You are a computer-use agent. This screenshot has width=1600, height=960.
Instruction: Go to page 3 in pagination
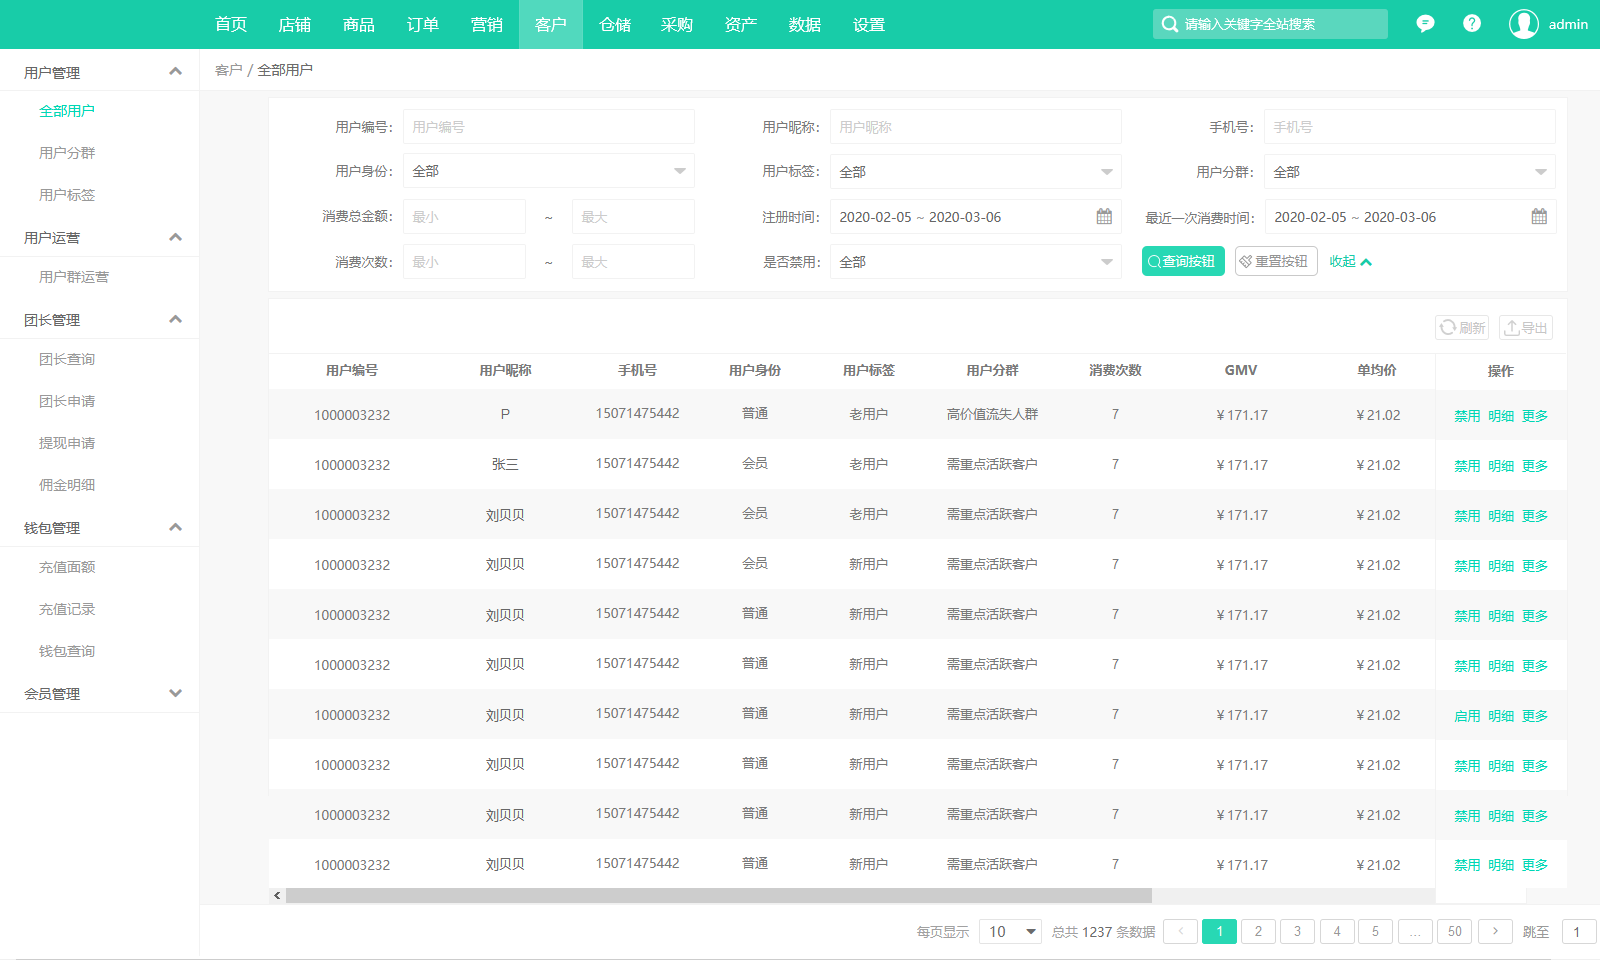click(x=1297, y=931)
